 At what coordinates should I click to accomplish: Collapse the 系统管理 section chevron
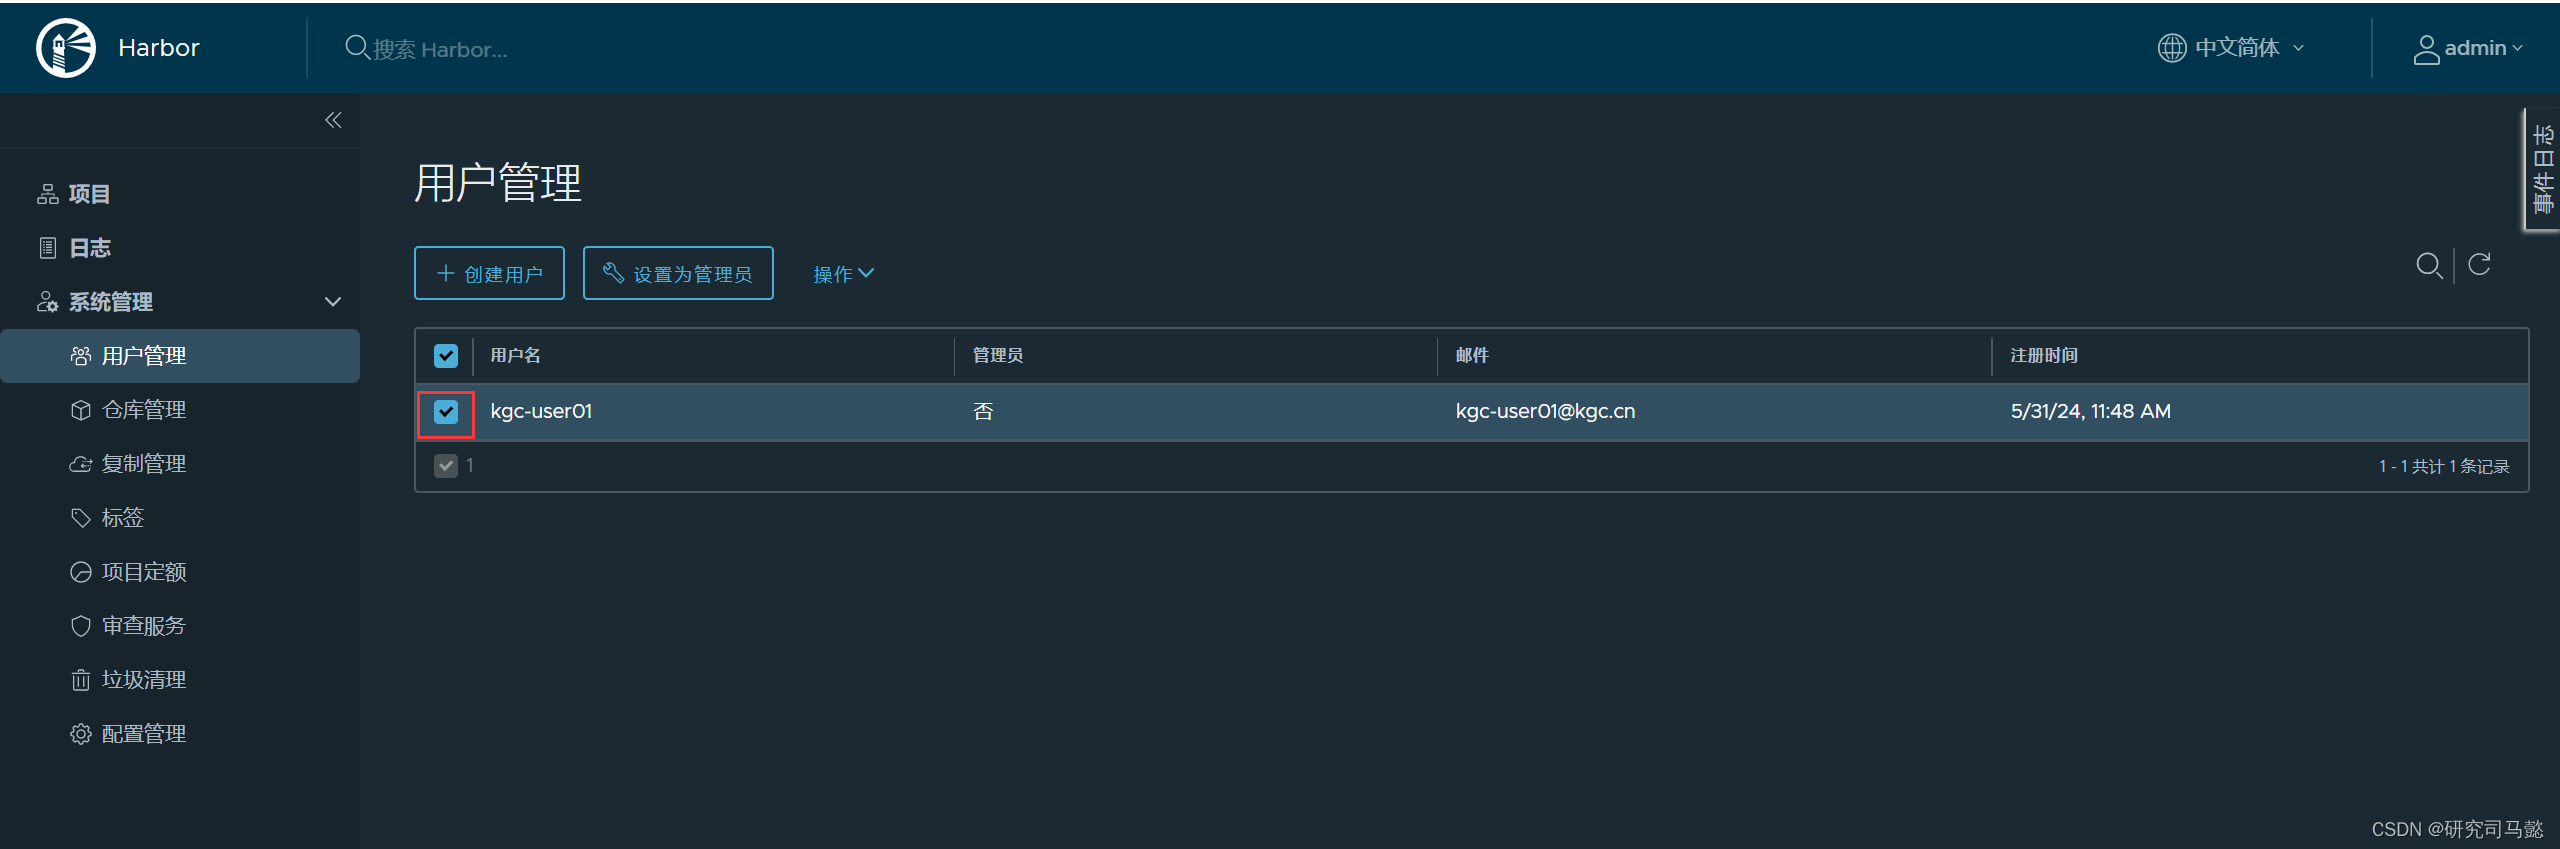tap(333, 302)
